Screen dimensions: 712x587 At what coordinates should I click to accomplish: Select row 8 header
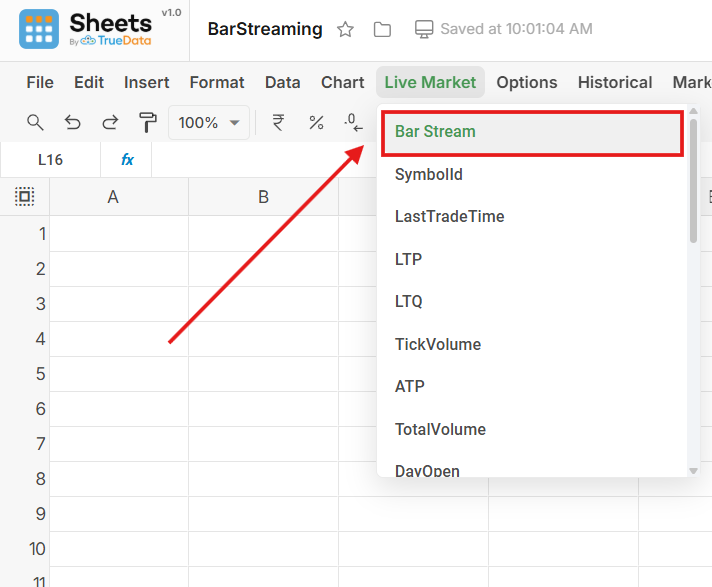25,478
